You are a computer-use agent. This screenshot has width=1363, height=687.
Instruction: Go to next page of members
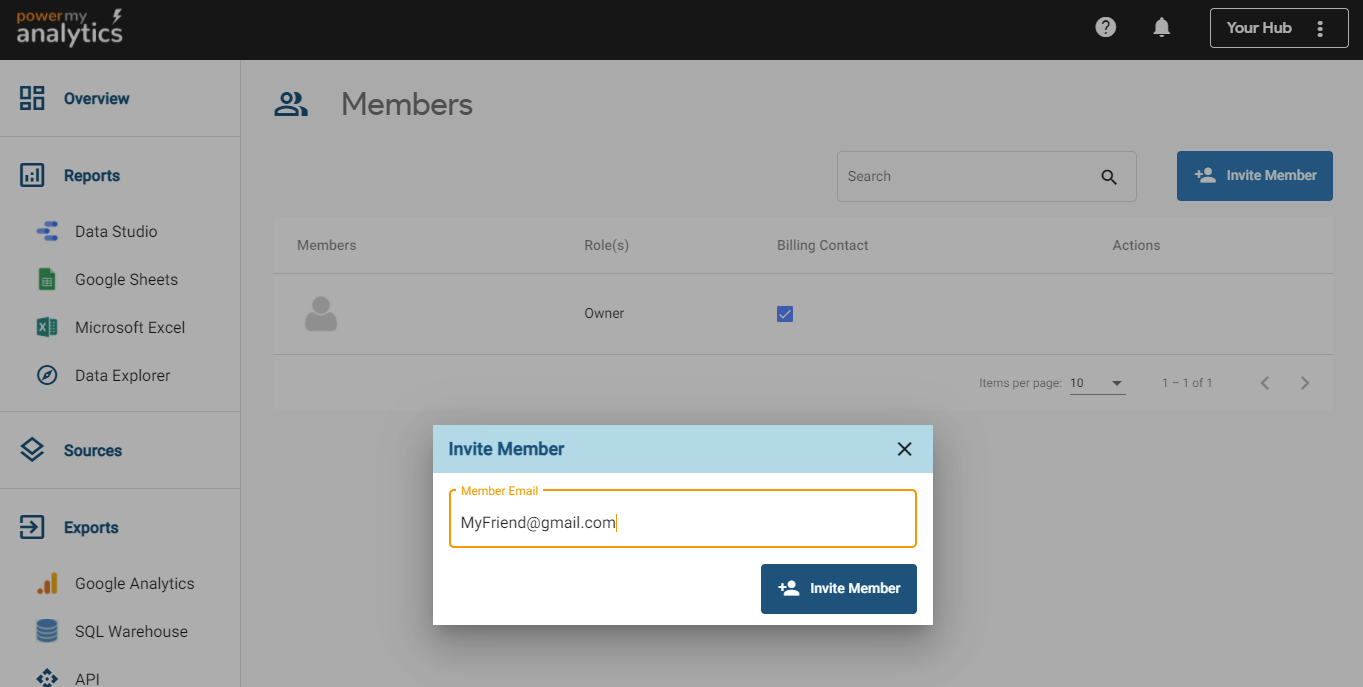coord(1304,383)
